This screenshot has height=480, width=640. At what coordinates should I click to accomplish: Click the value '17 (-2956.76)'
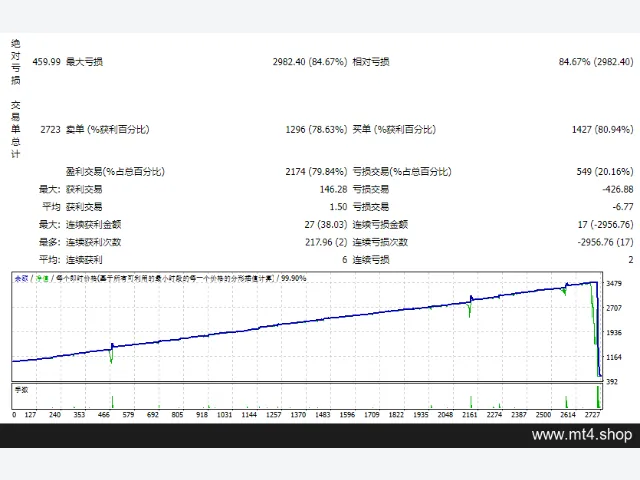tap(605, 224)
